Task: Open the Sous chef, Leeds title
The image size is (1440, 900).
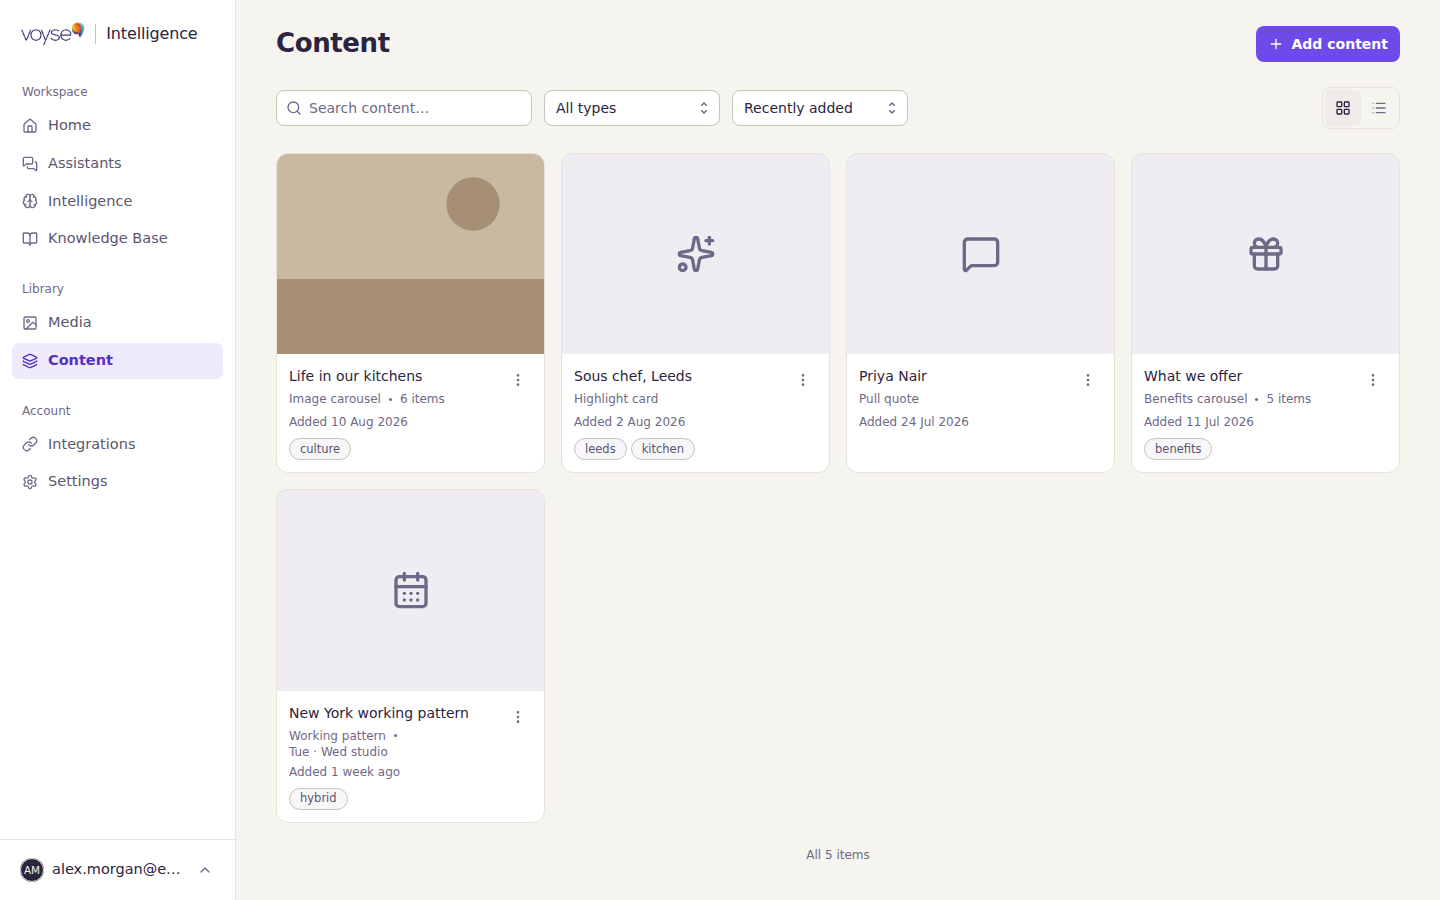Action: (x=633, y=376)
